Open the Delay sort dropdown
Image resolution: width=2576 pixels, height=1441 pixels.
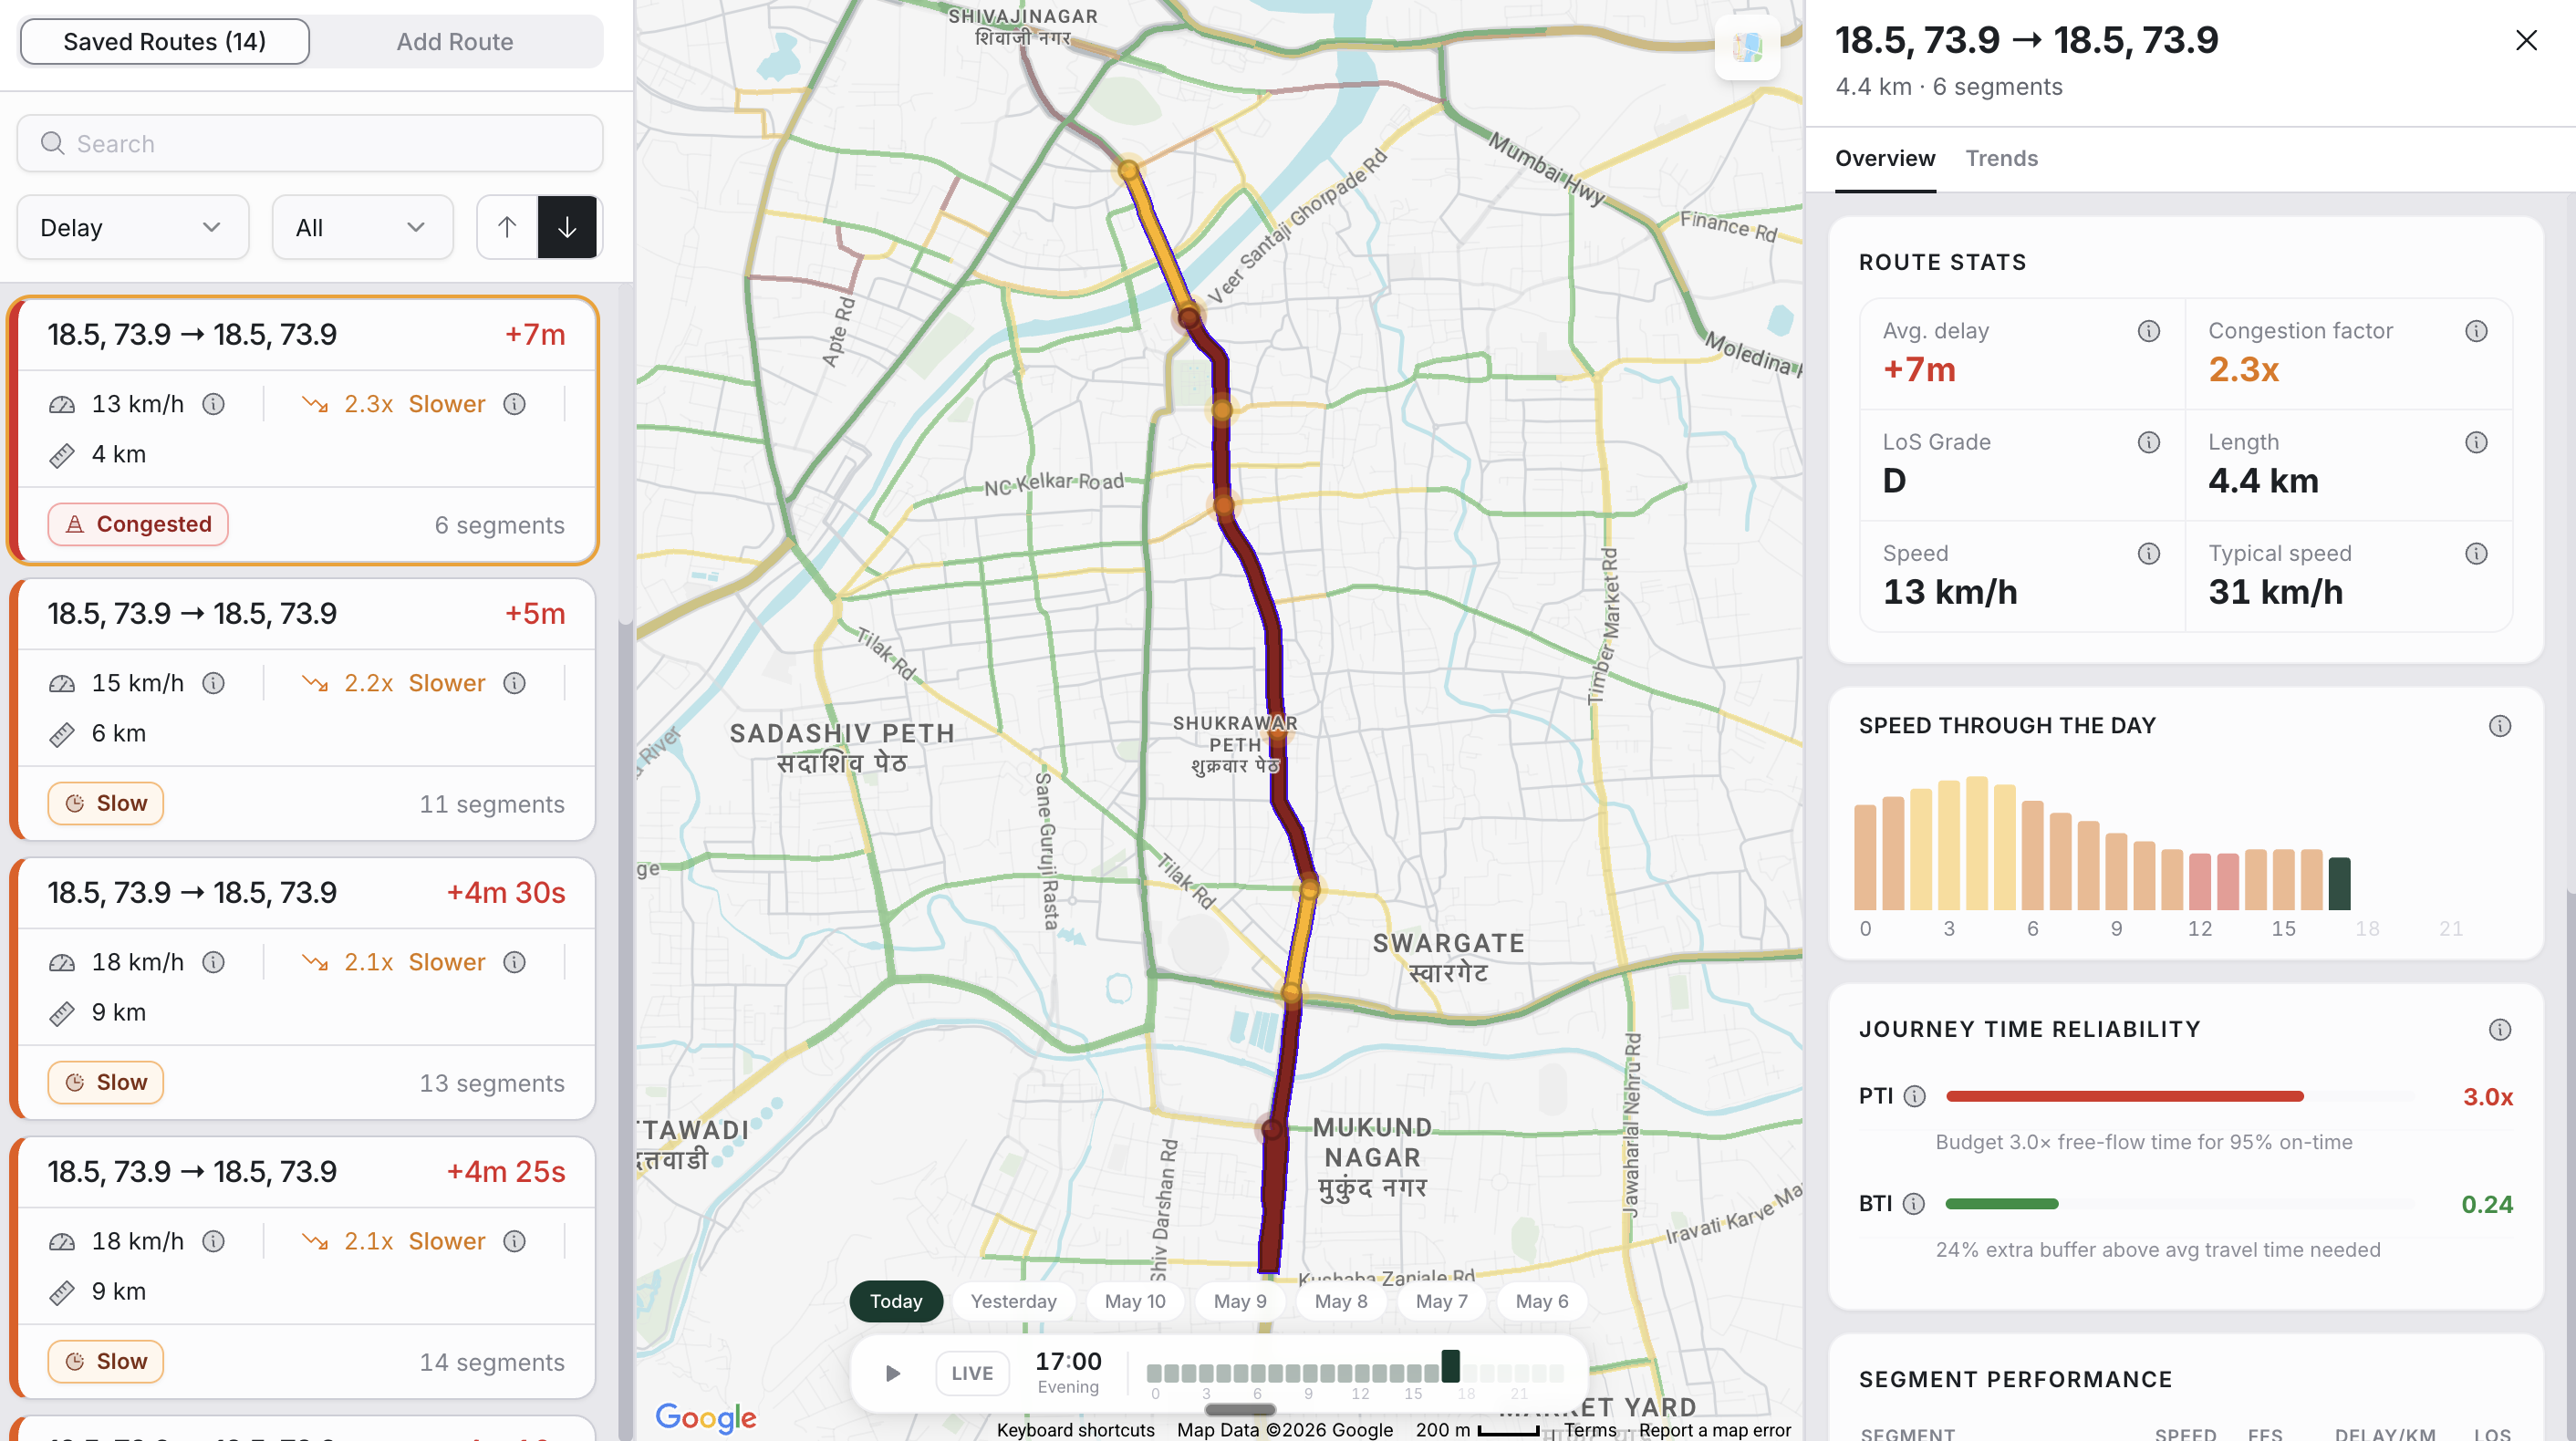(x=132, y=227)
